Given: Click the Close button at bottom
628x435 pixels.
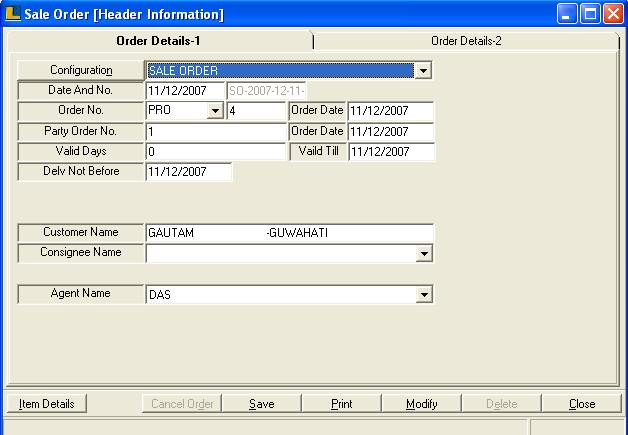Looking at the screenshot, I should (x=582, y=404).
